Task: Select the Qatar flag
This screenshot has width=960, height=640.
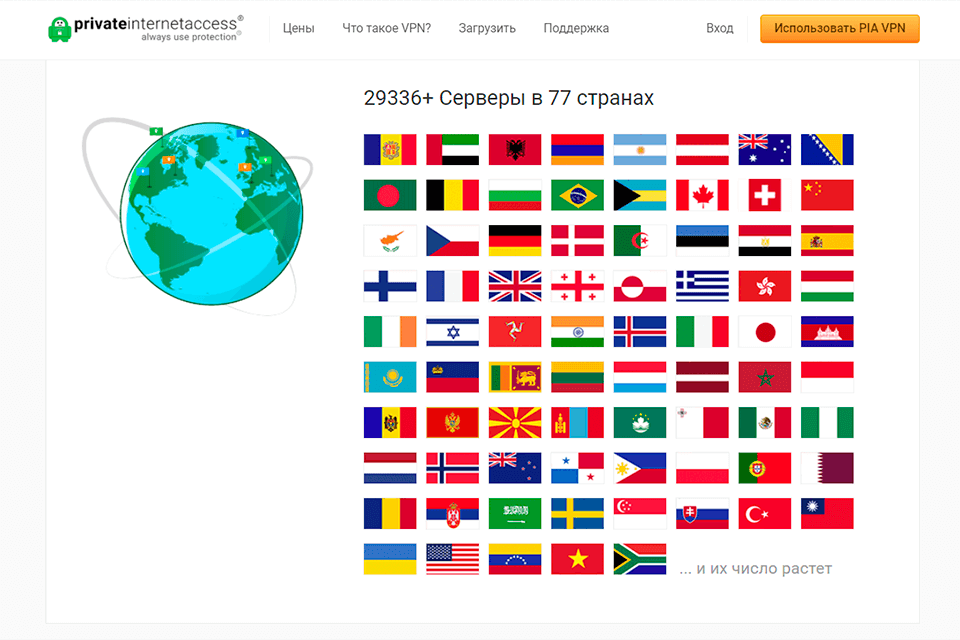Action: (x=827, y=468)
